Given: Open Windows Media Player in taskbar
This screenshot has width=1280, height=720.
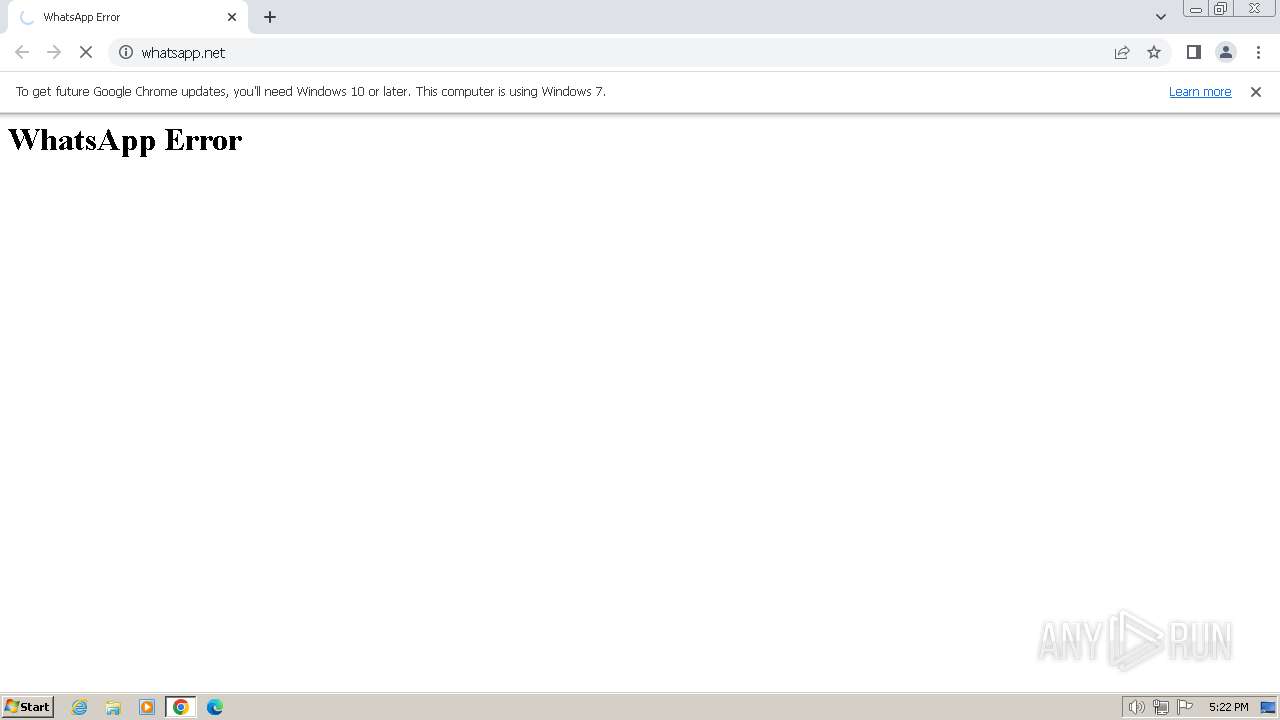Looking at the screenshot, I should [147, 707].
